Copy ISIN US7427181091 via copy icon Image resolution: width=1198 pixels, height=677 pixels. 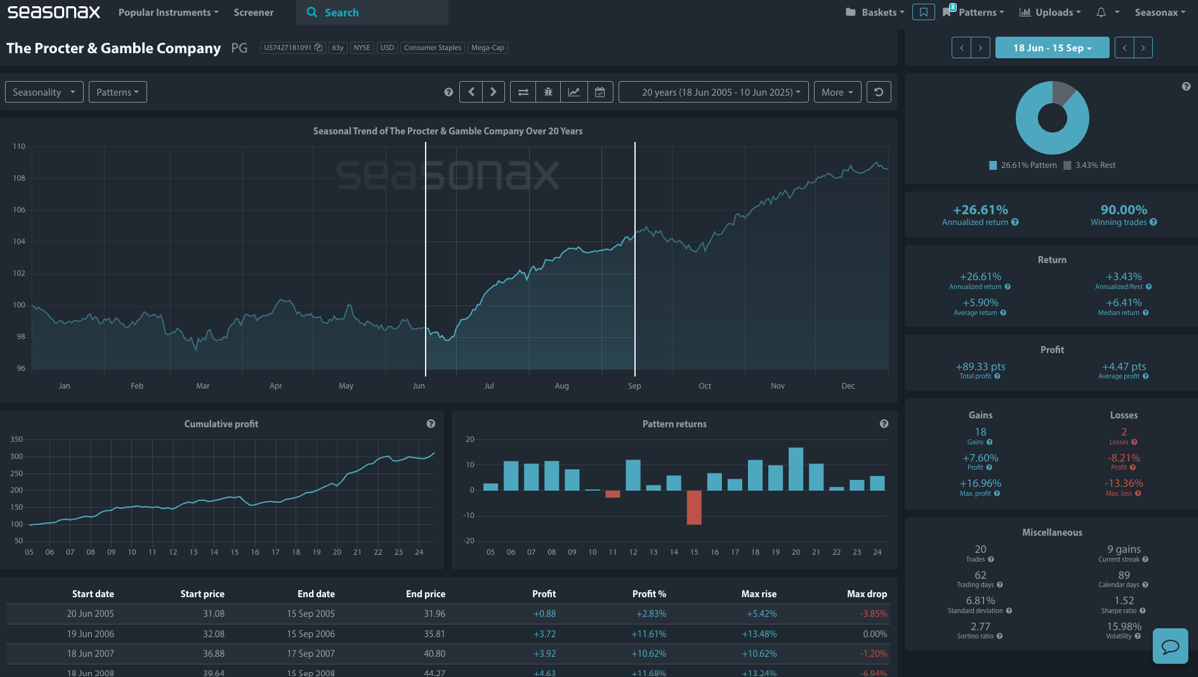tap(318, 47)
